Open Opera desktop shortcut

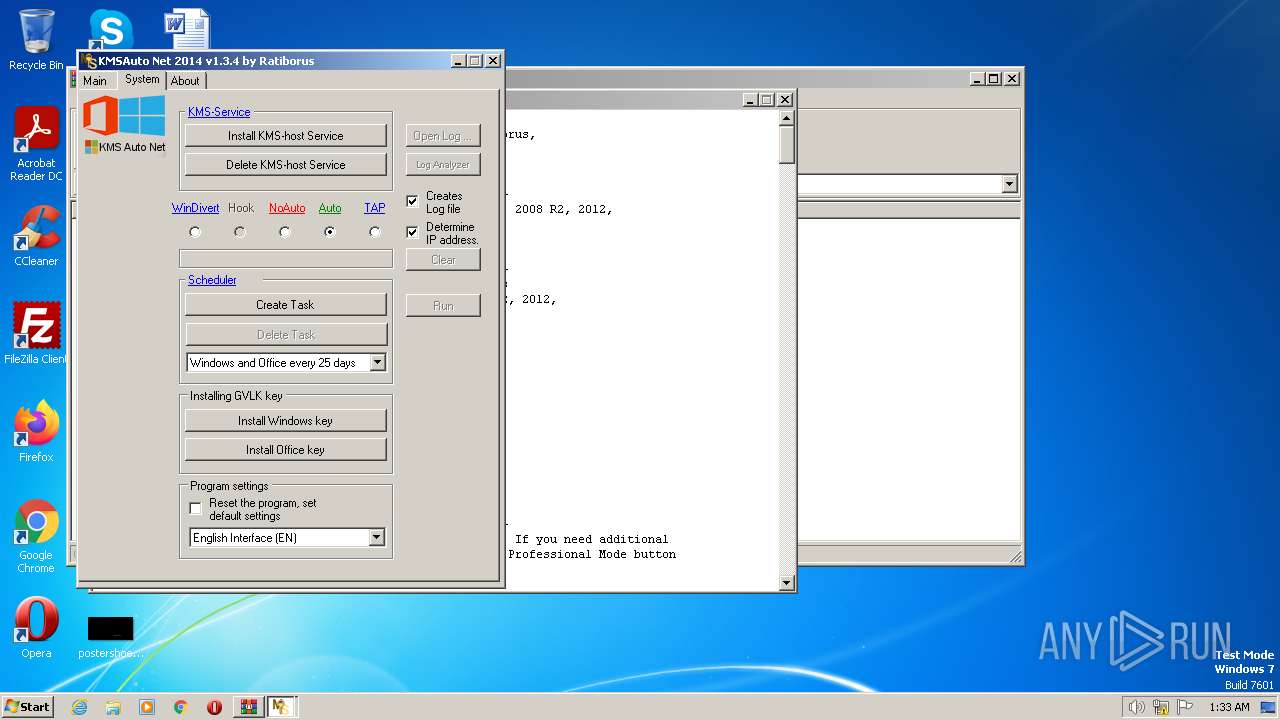pyautogui.click(x=36, y=628)
